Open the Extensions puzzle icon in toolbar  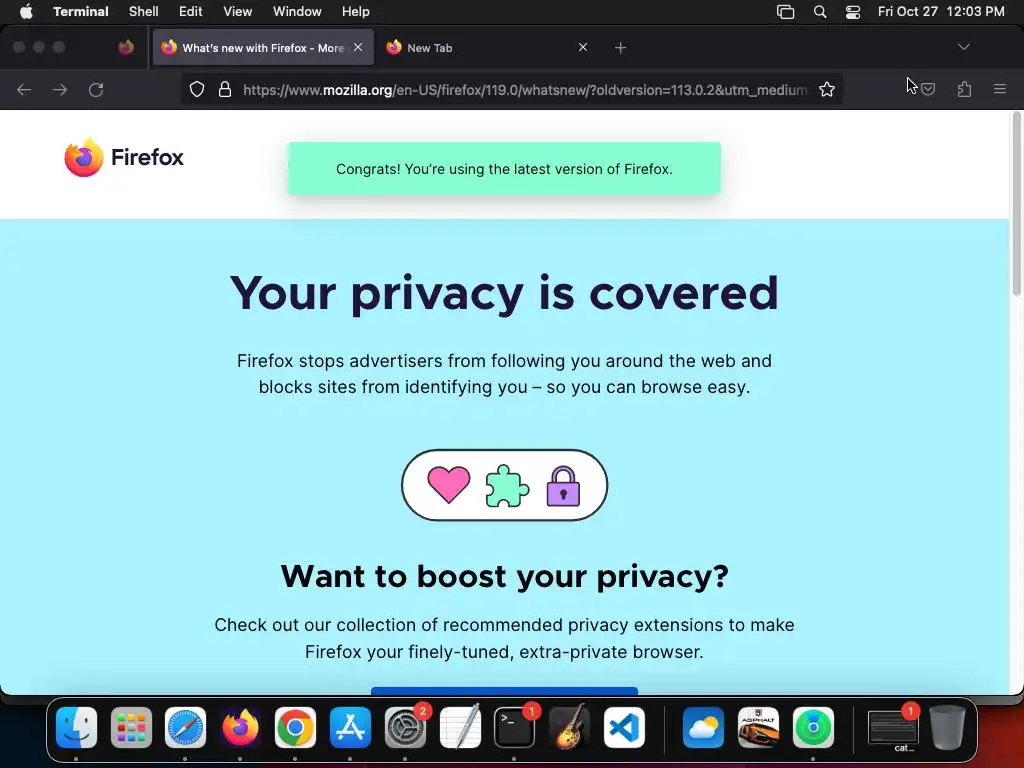coord(965,89)
